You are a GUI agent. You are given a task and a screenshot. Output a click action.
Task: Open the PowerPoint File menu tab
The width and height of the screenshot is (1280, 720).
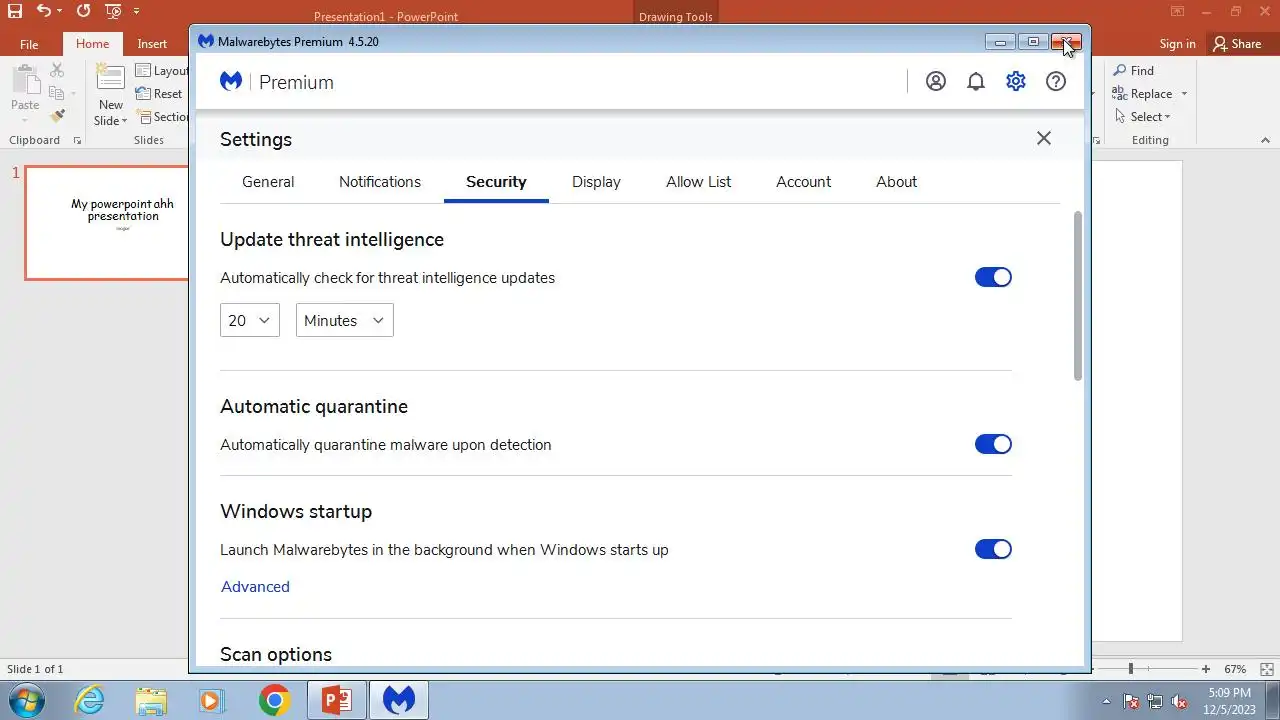(29, 44)
